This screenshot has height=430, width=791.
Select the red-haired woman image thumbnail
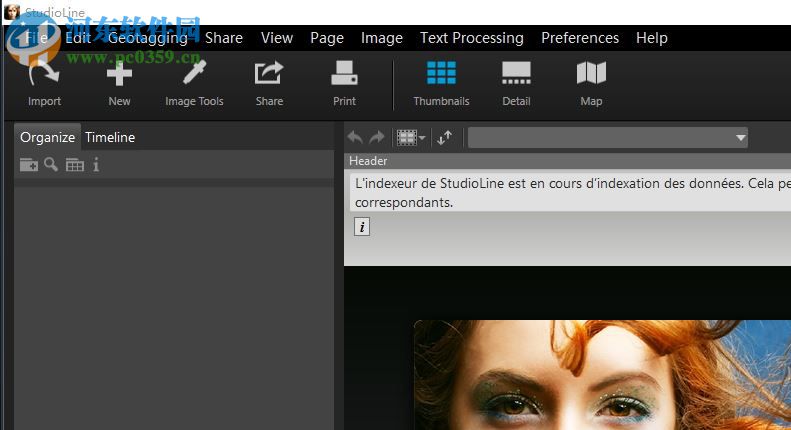pyautogui.click(x=602, y=375)
